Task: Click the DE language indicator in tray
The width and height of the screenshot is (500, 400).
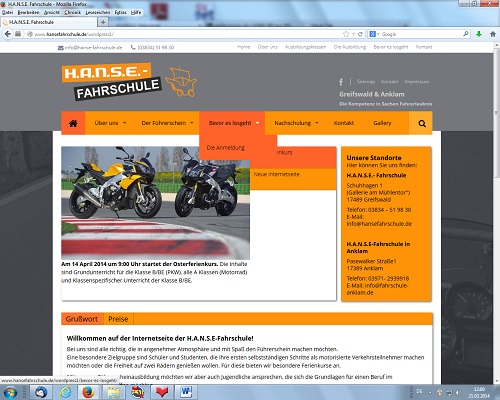Action: (419, 391)
